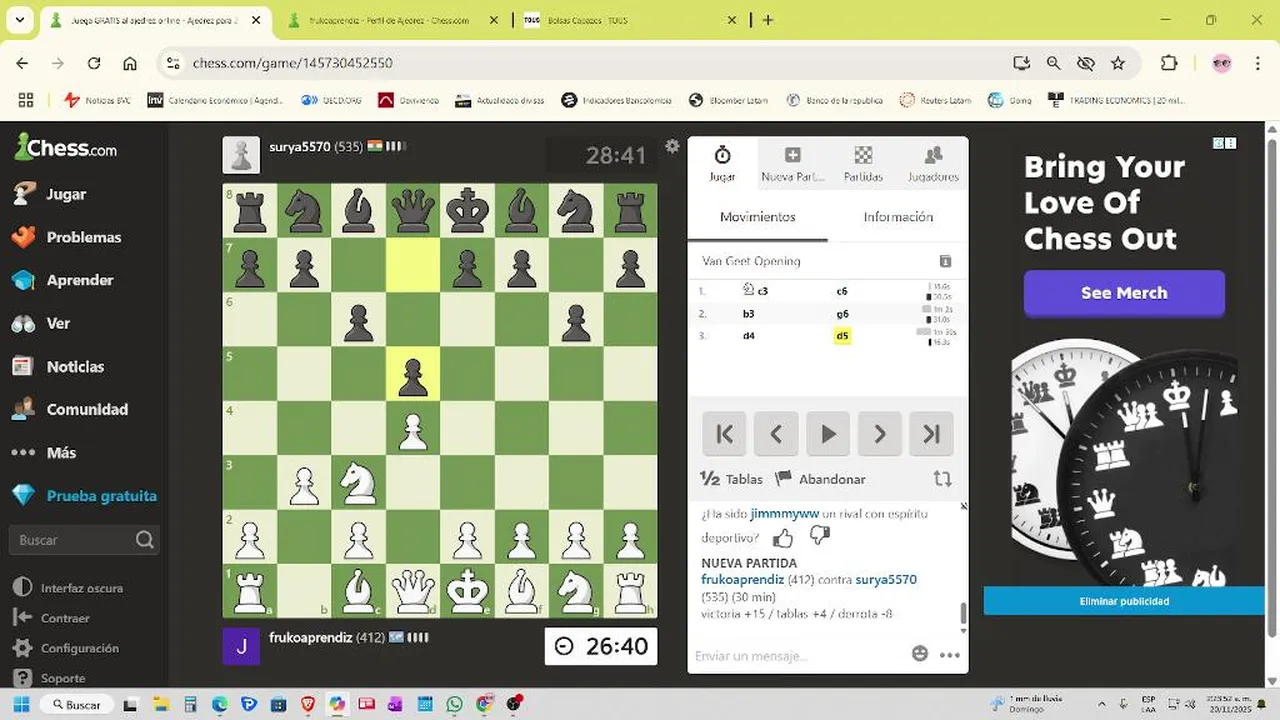The width and height of the screenshot is (1280, 720).
Task: Bookmark this page star icon
Action: (1118, 63)
